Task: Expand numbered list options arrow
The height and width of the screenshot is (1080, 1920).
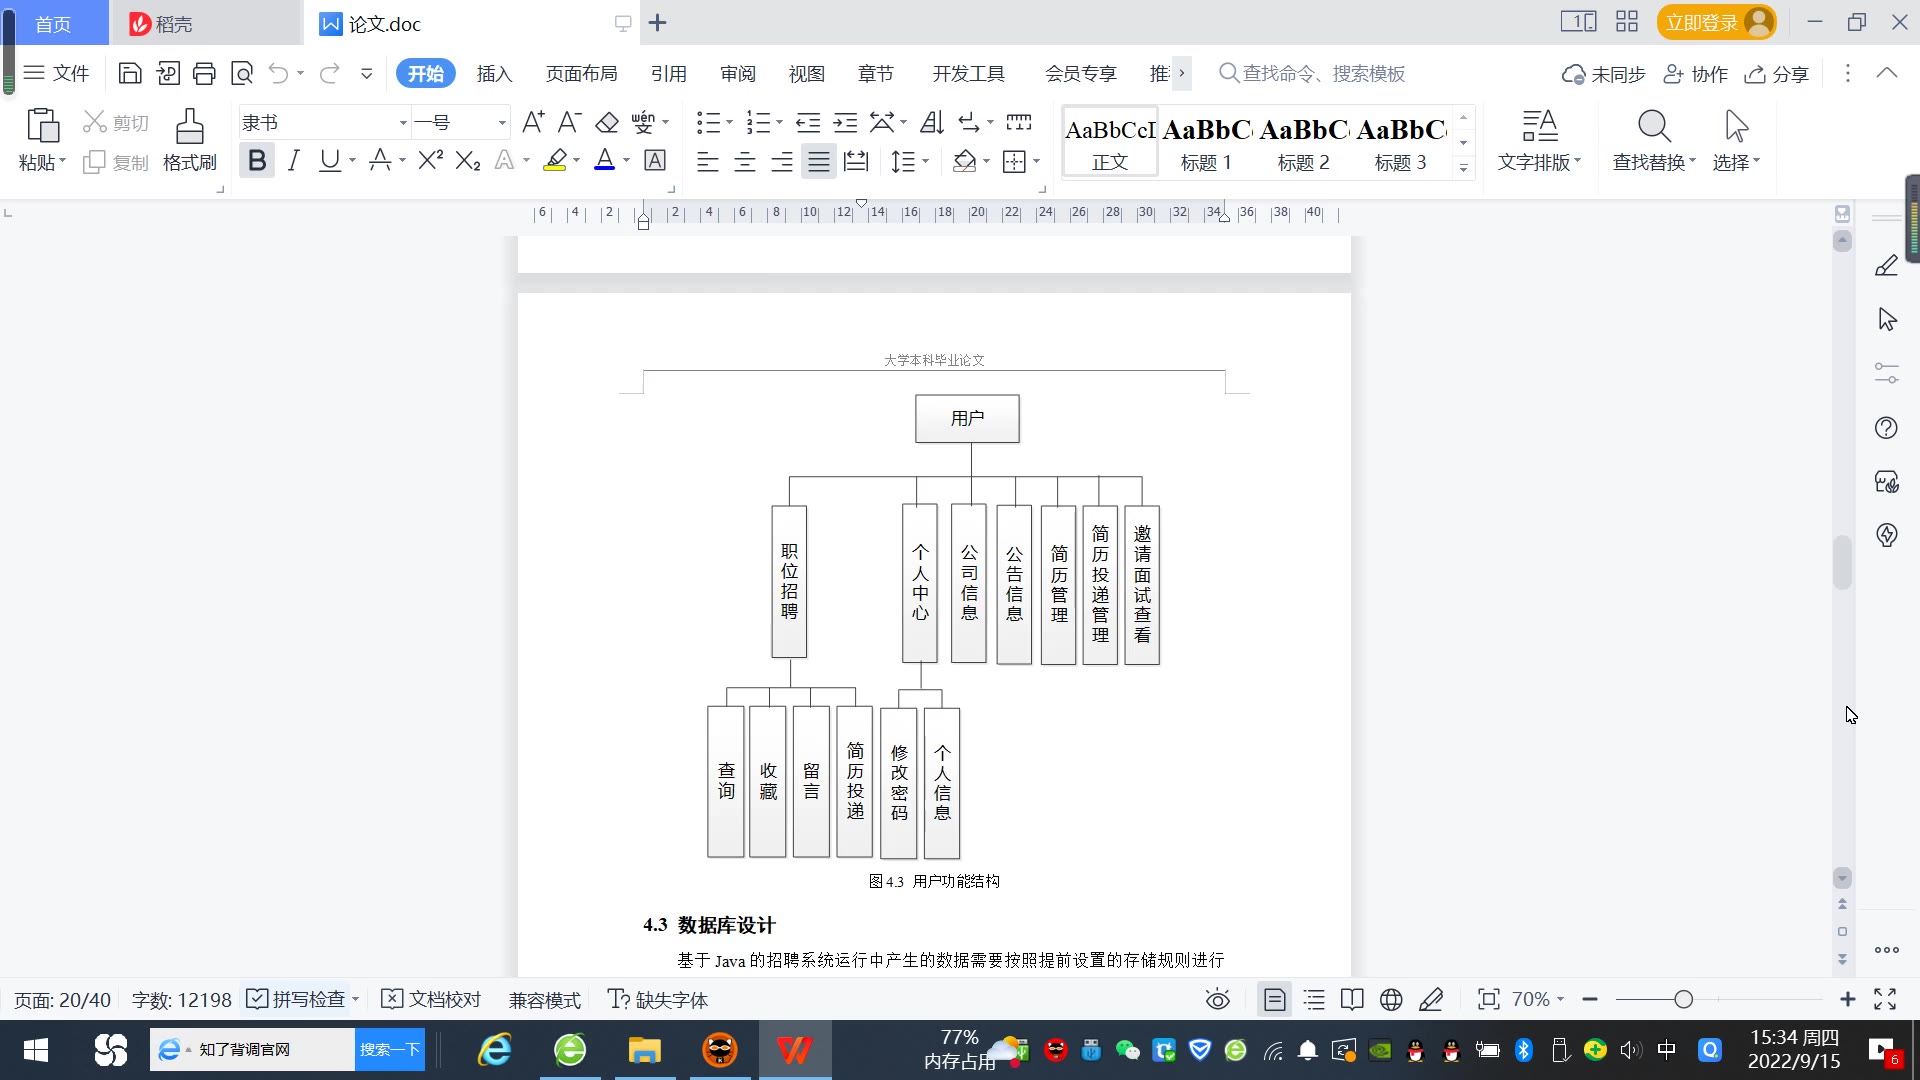Action: 779,122
